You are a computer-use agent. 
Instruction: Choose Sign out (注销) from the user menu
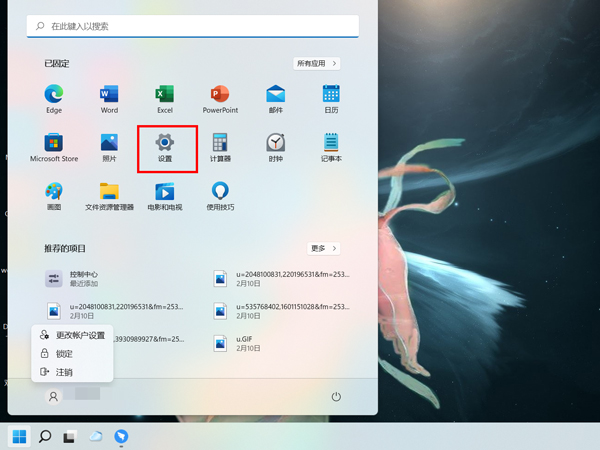[64, 372]
